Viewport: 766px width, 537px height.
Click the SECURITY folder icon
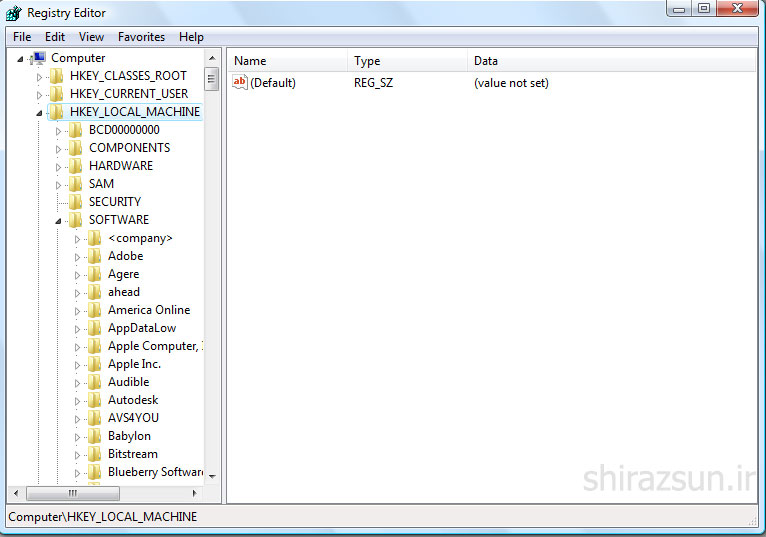pyautogui.click(x=76, y=202)
